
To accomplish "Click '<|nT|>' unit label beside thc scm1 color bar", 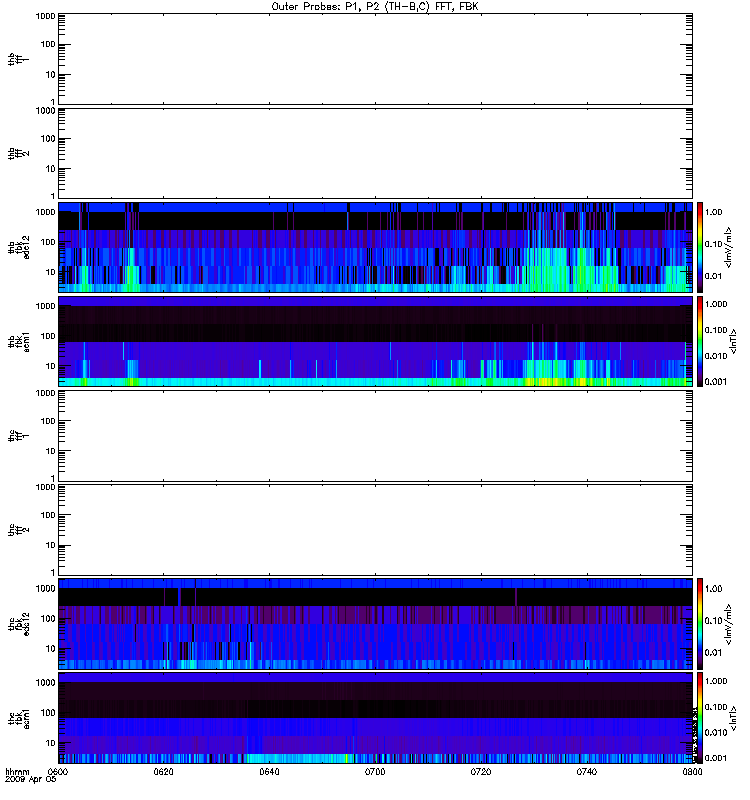I will [x=734, y=718].
